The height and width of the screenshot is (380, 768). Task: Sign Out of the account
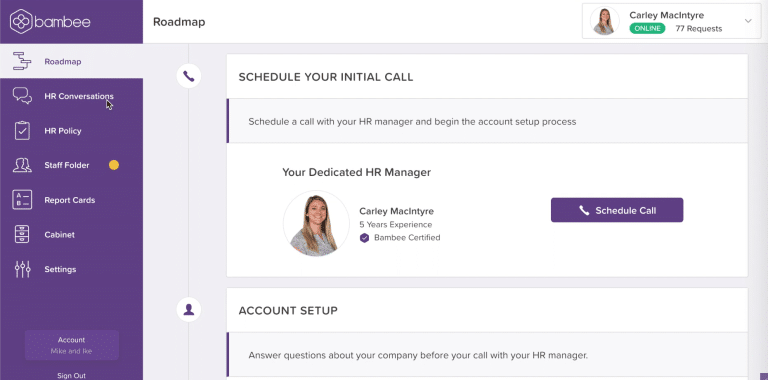(71, 376)
